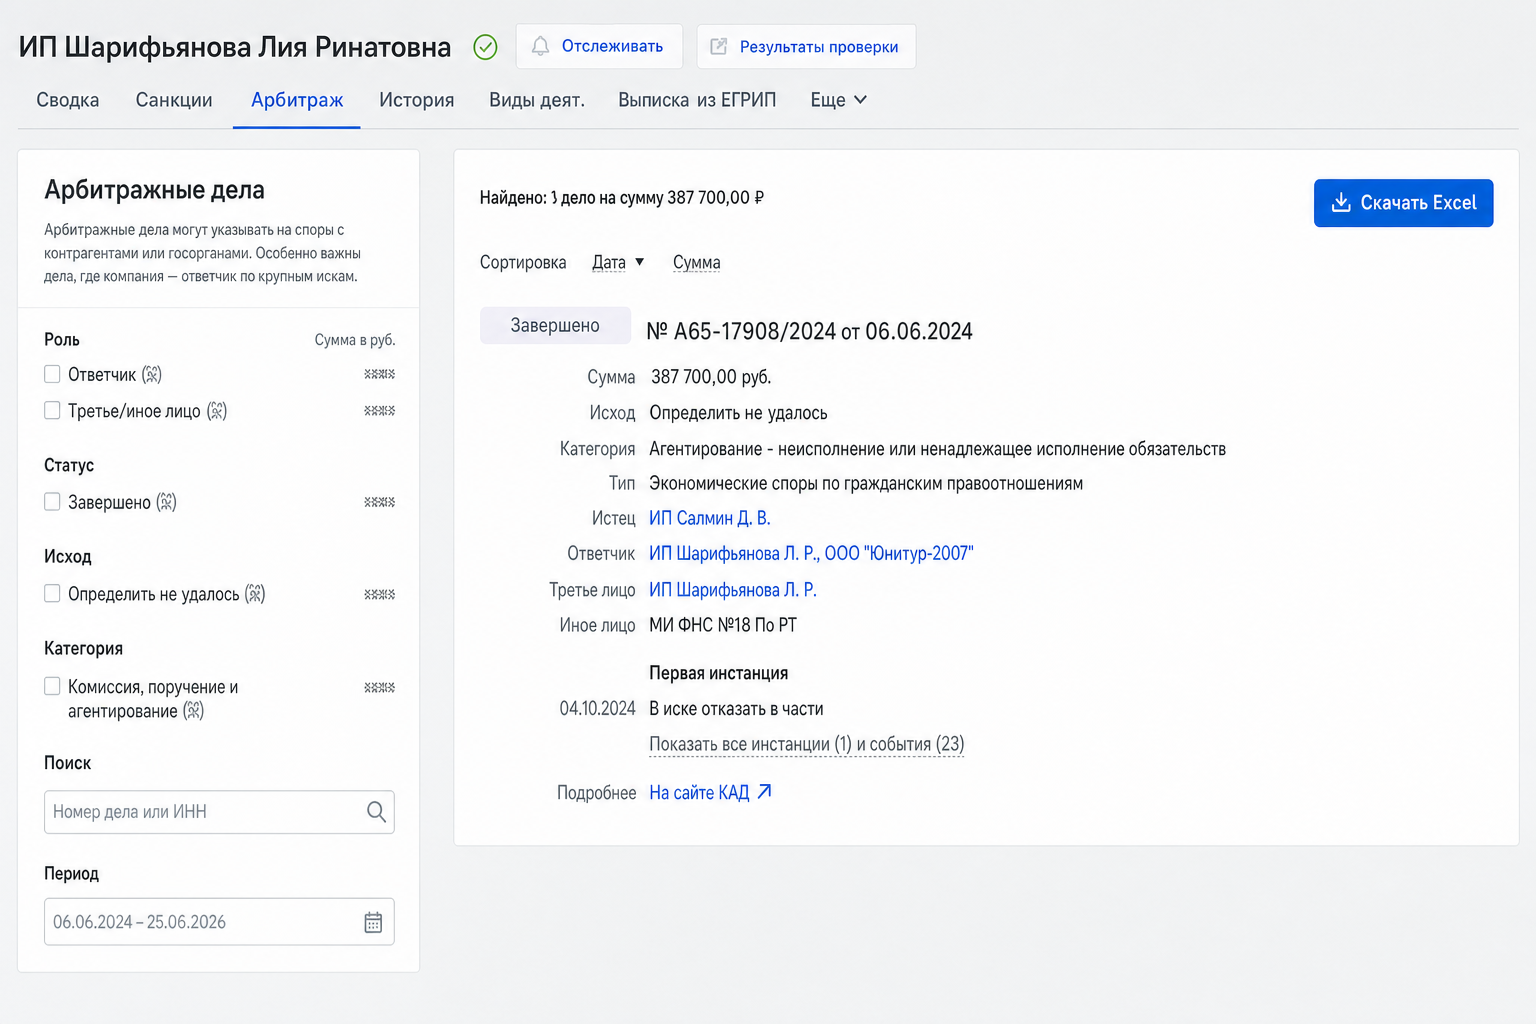1536x1024 pixels.
Task: Click the category text starting with Агентирование
Action: pyautogui.click(x=937, y=449)
